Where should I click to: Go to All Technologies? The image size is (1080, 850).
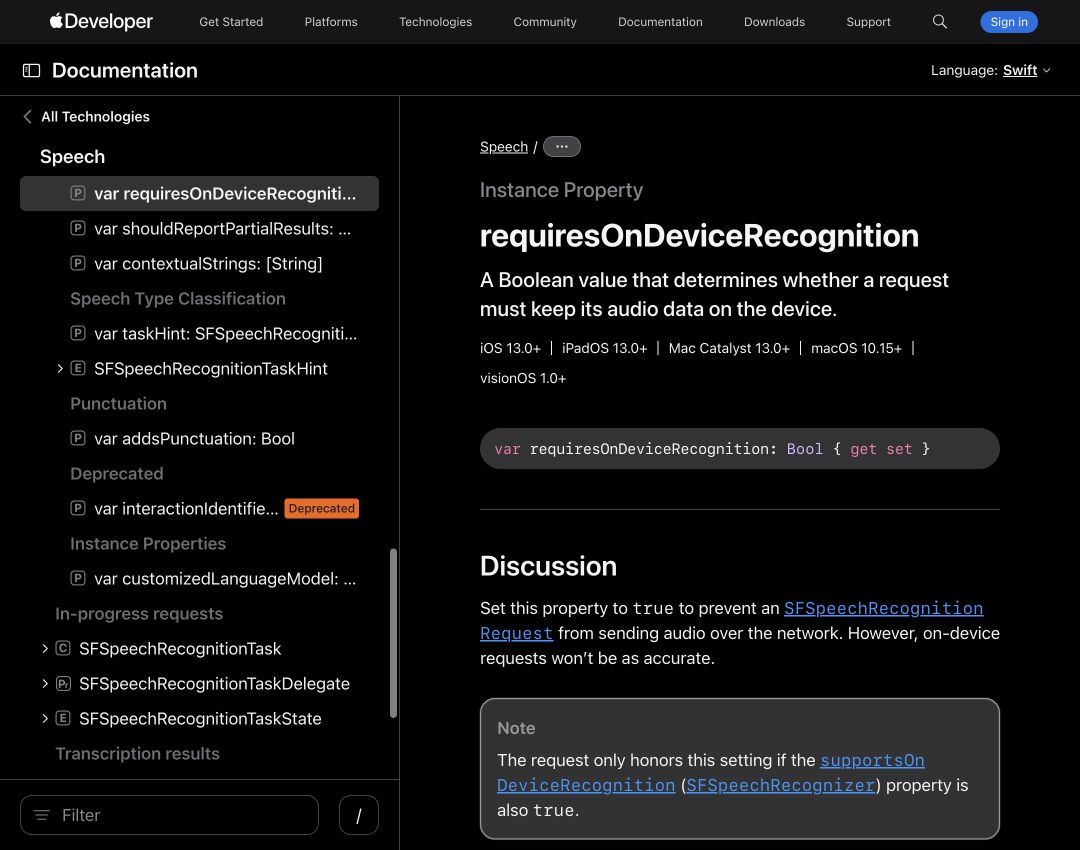pos(95,116)
